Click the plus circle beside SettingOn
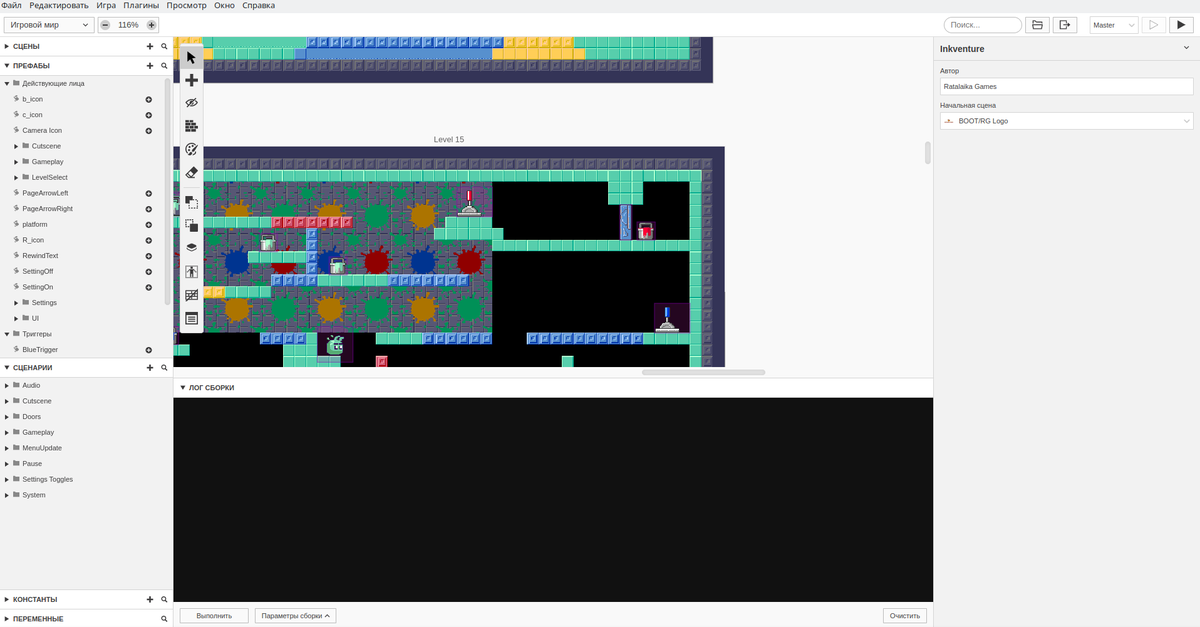Image resolution: width=1200 pixels, height=627 pixels. click(x=149, y=286)
